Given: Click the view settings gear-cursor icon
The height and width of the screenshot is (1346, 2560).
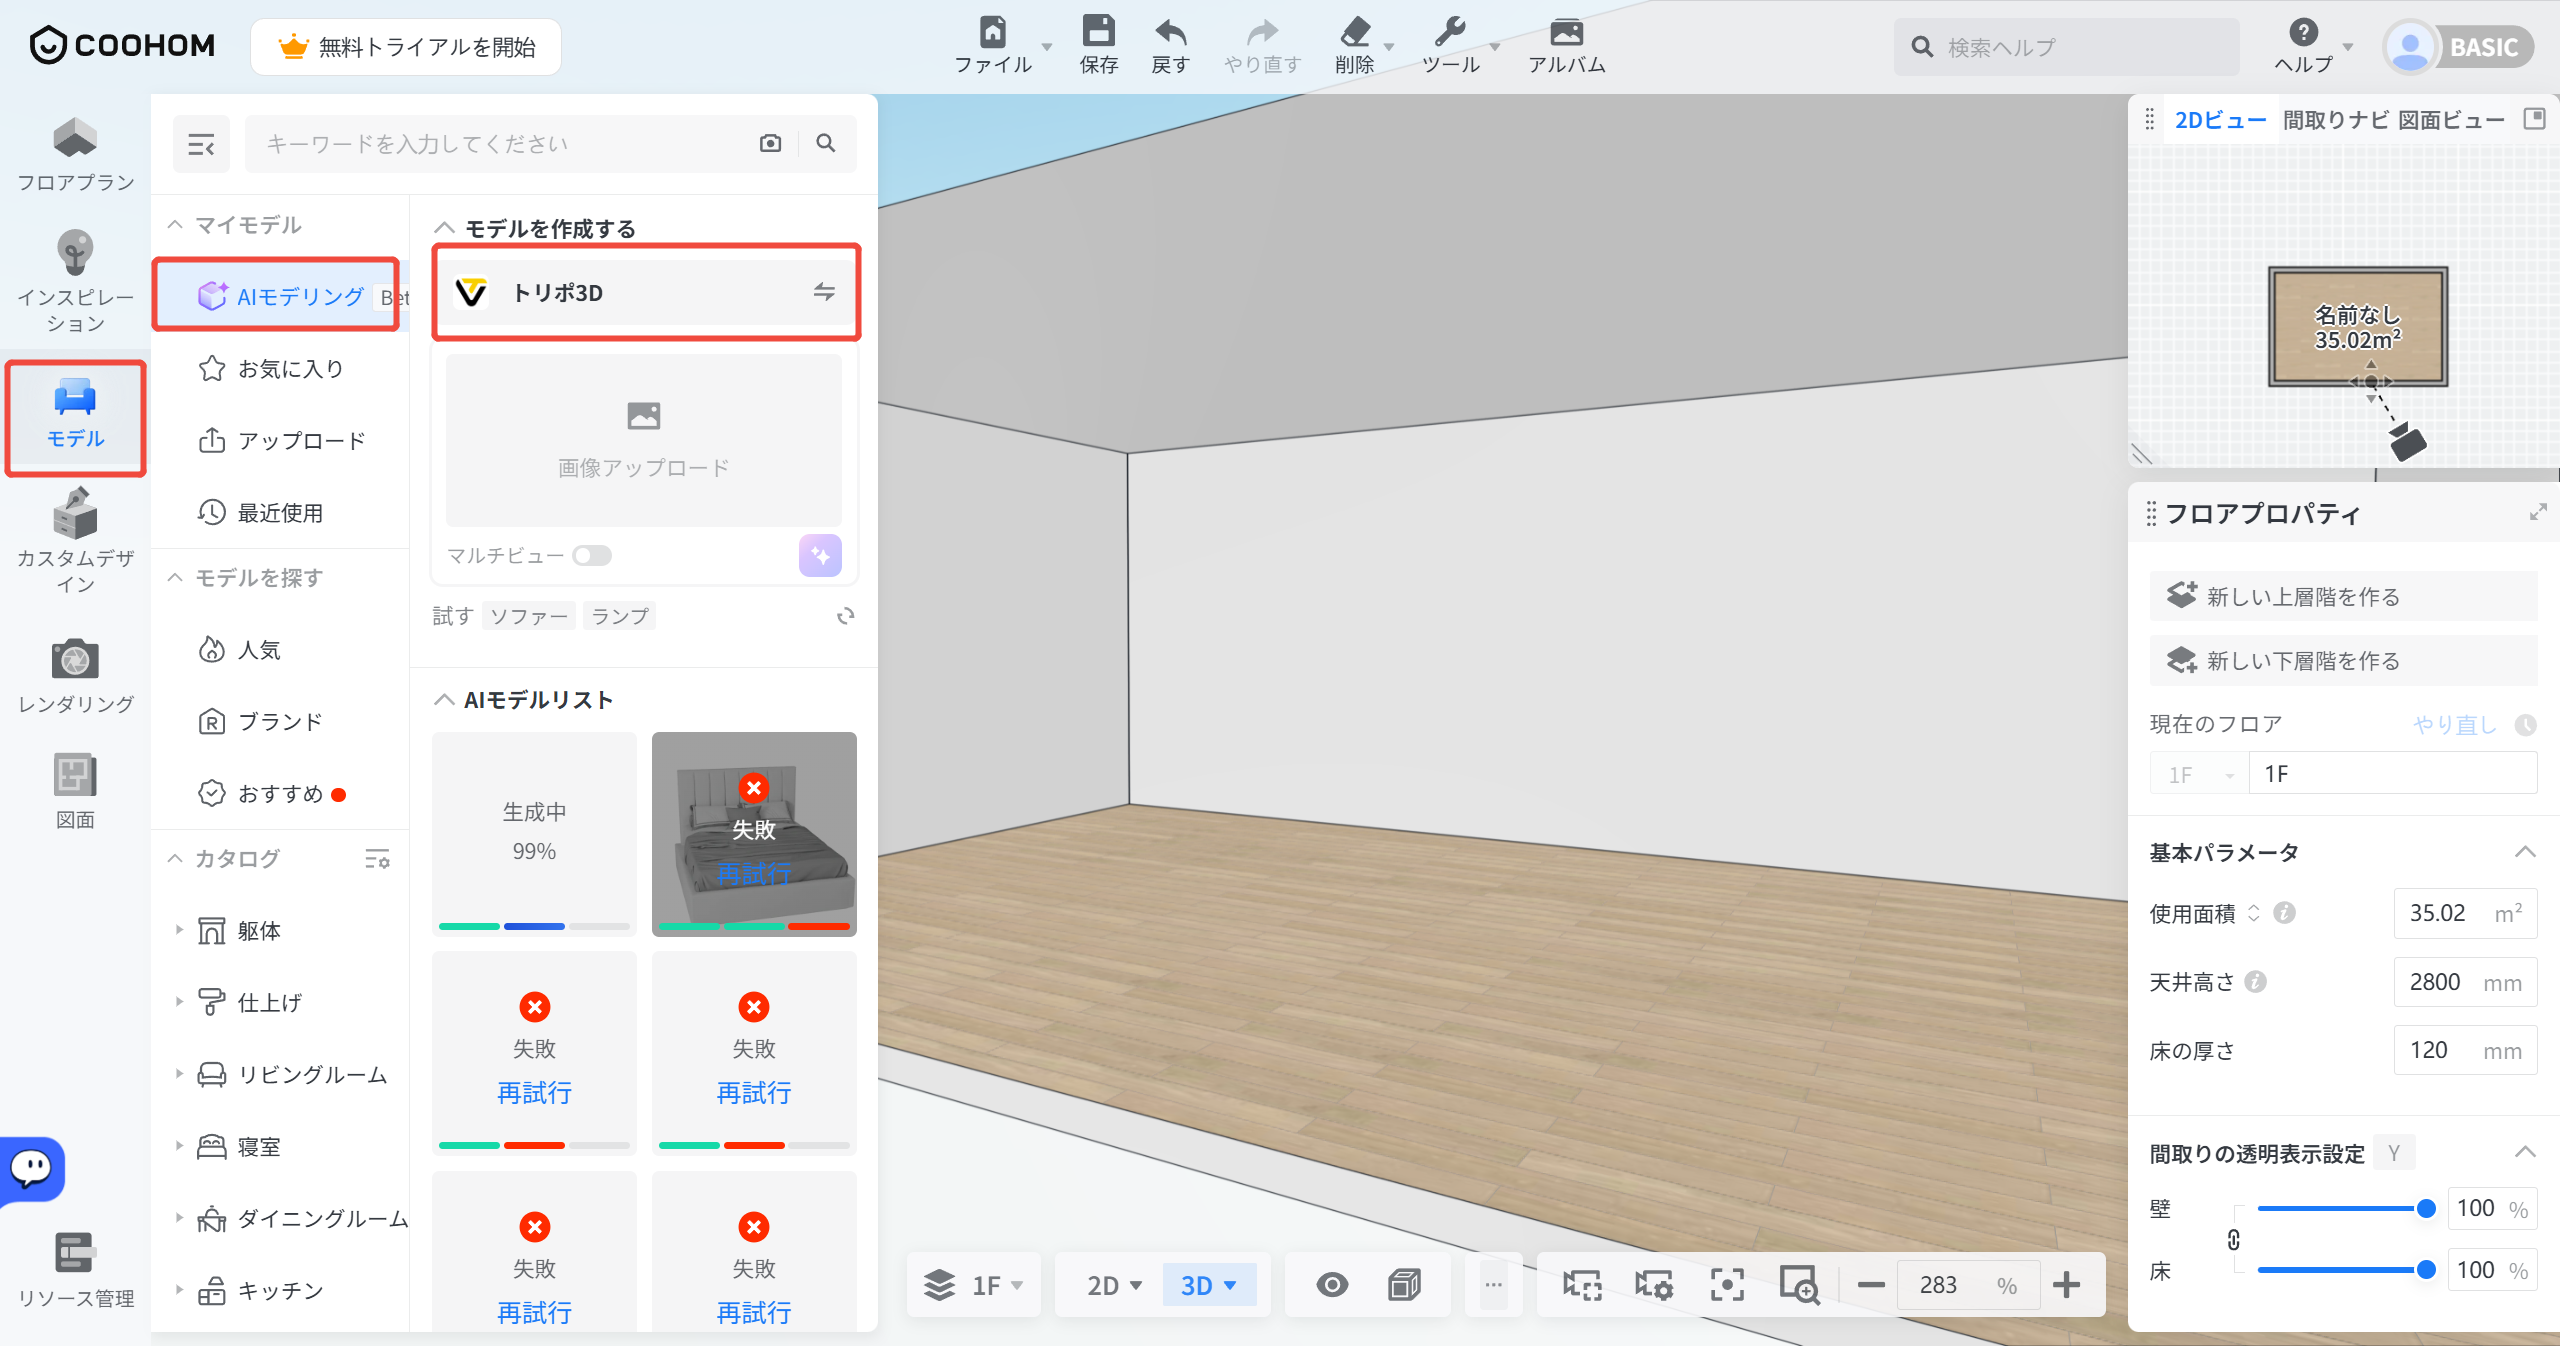Looking at the screenshot, I should click(x=1654, y=1285).
